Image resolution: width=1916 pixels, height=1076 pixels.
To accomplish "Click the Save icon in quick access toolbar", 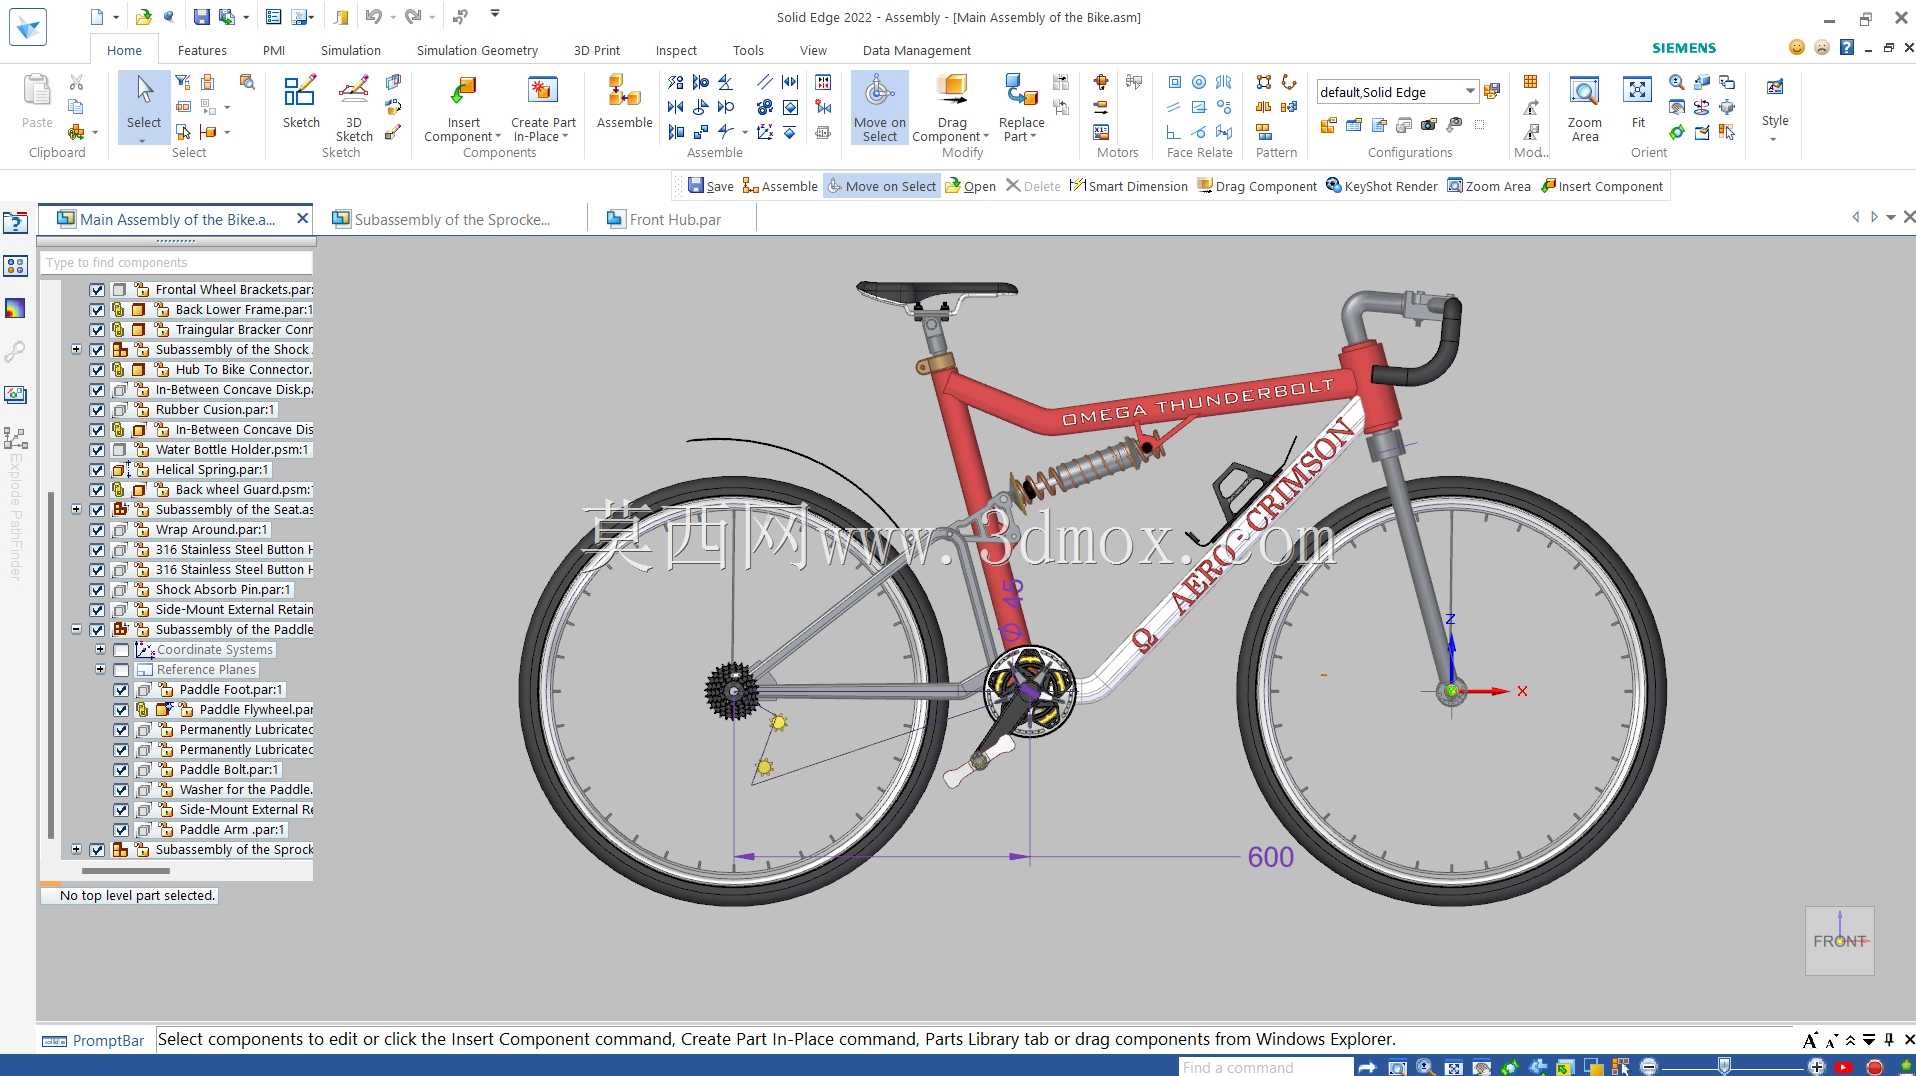I will [202, 17].
